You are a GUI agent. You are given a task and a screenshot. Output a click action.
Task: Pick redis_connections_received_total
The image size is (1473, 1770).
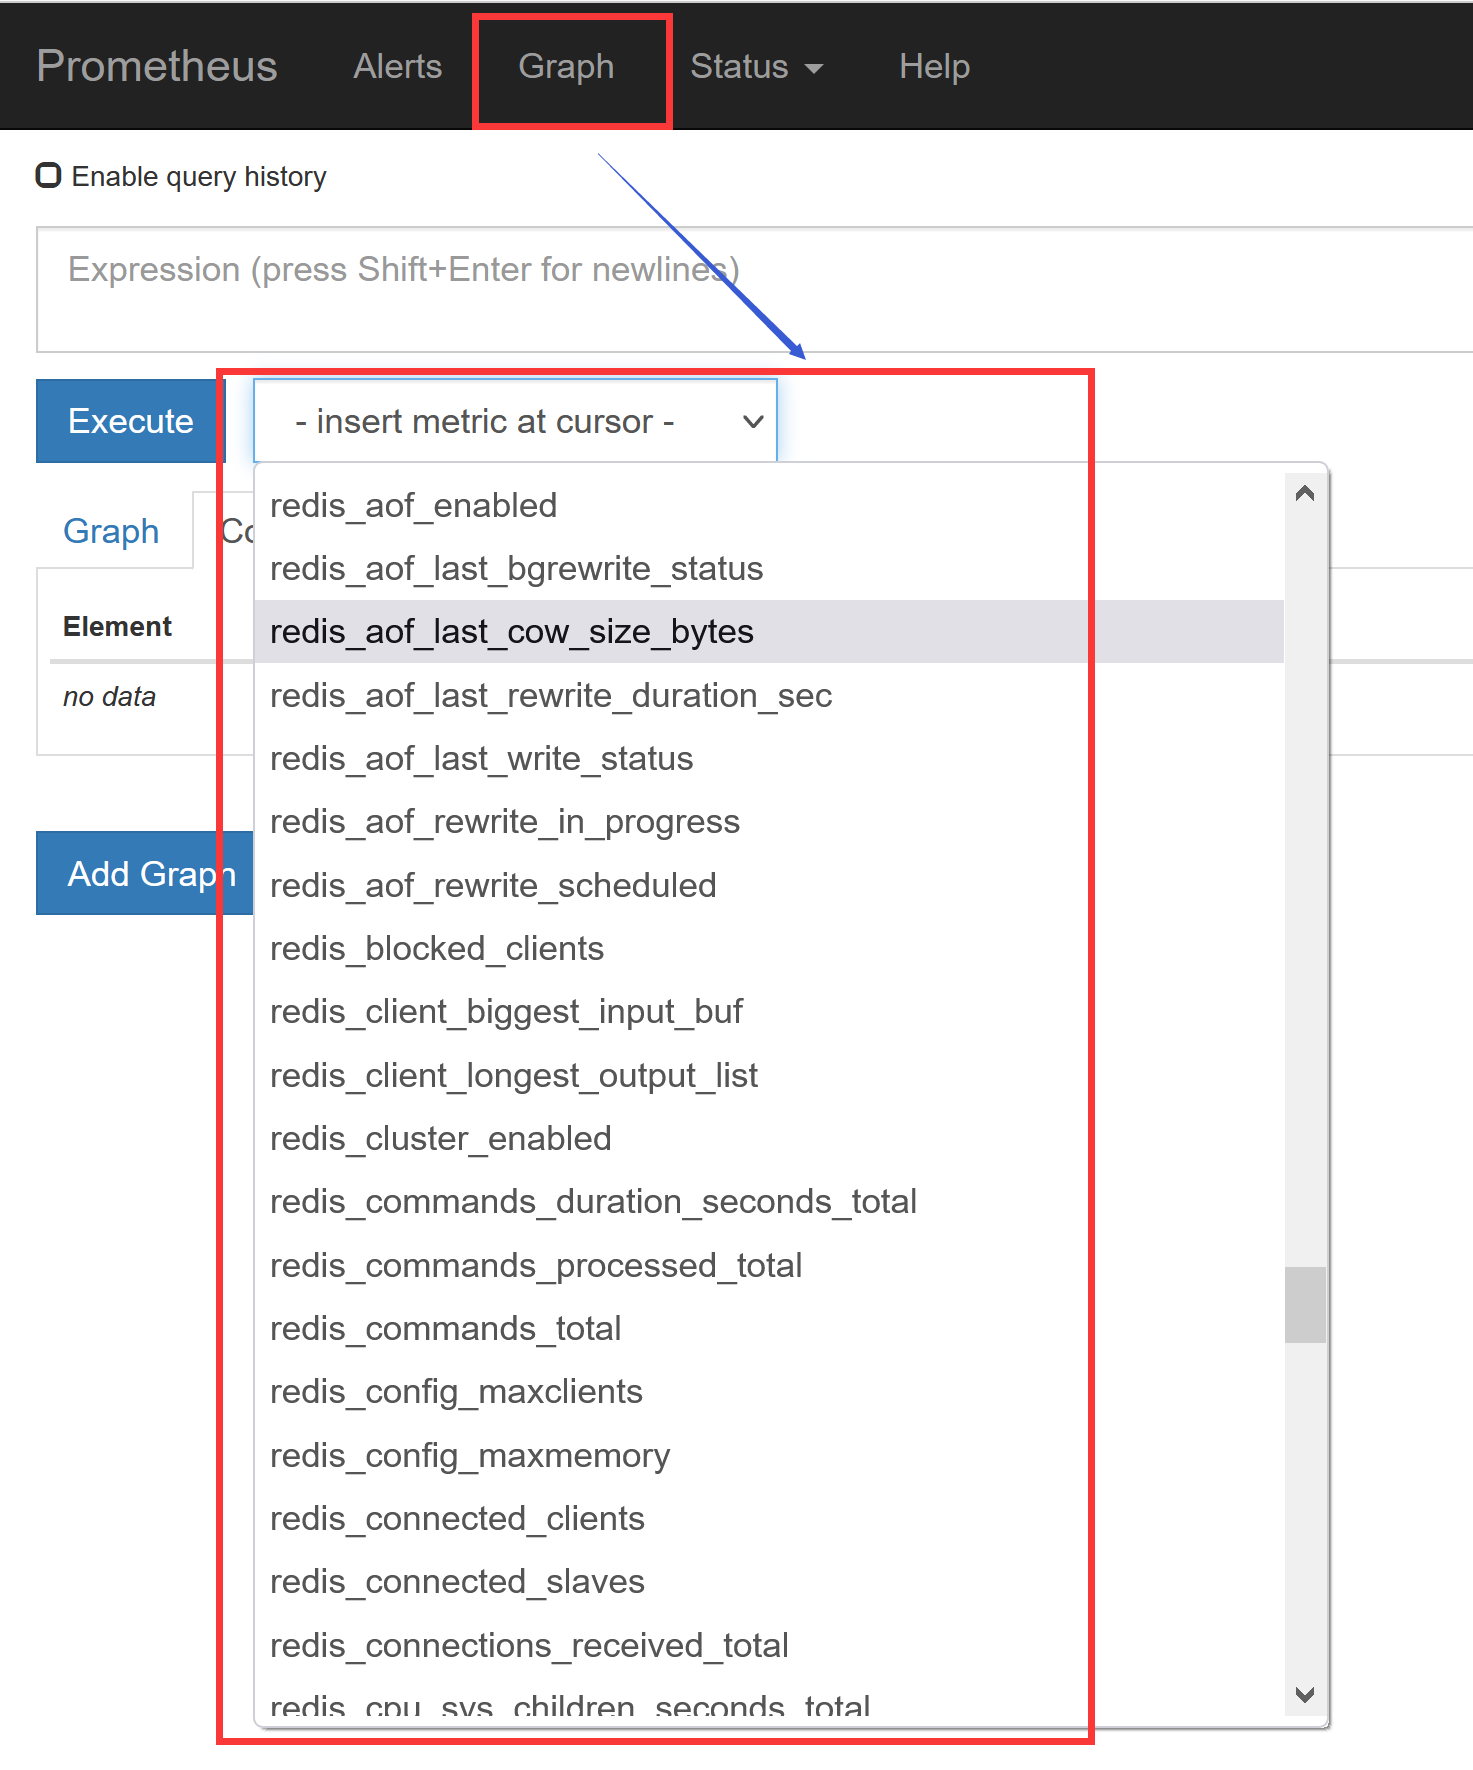click(769, 1646)
